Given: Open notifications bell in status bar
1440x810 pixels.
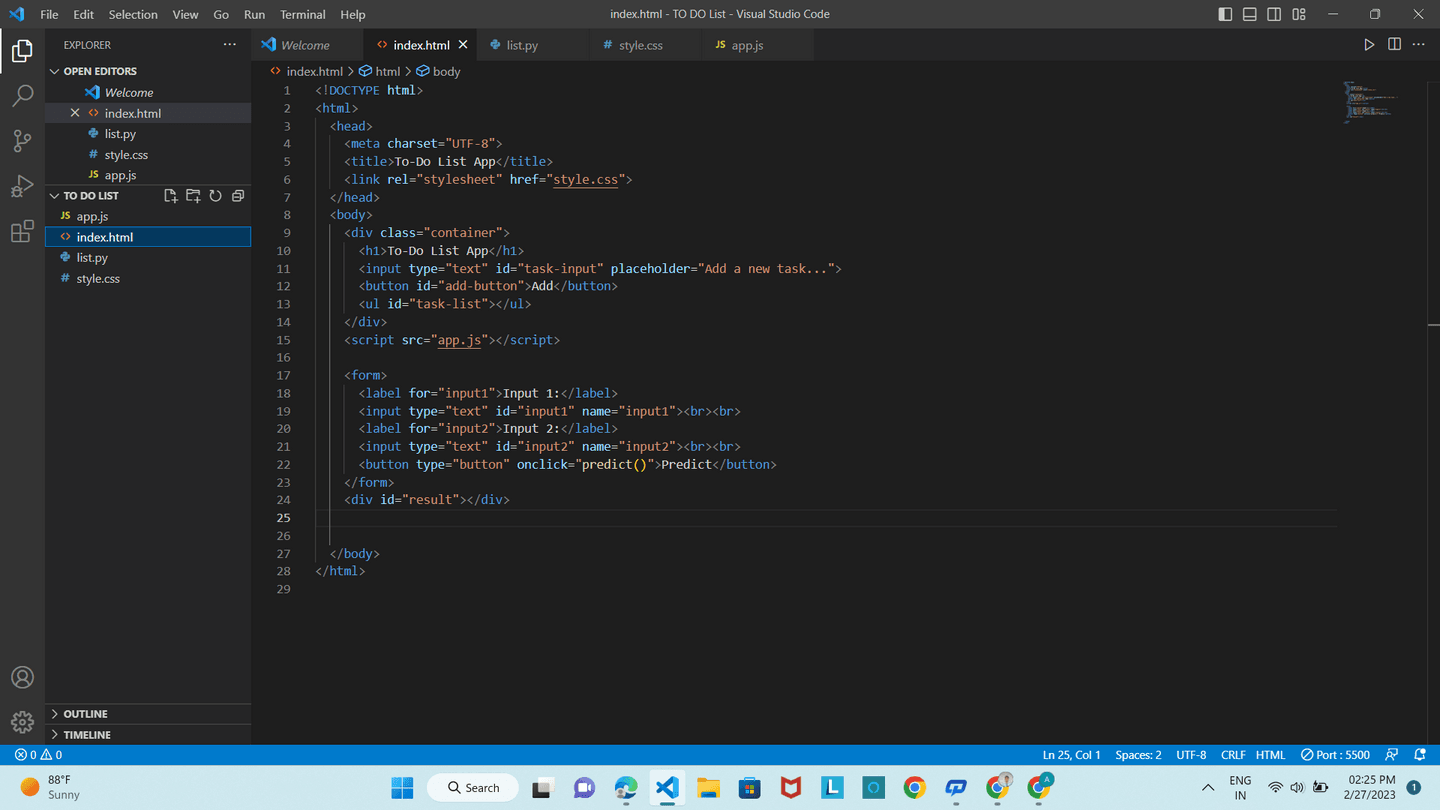Looking at the screenshot, I should 1420,755.
